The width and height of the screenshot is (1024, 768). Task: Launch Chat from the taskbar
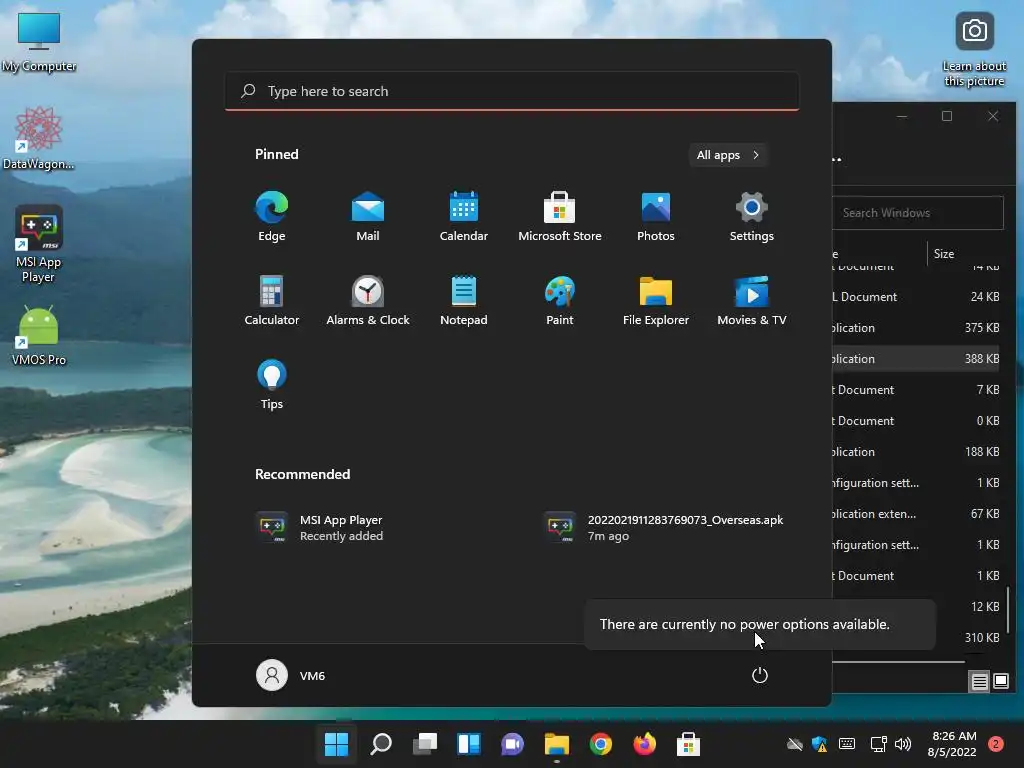pyautogui.click(x=513, y=744)
